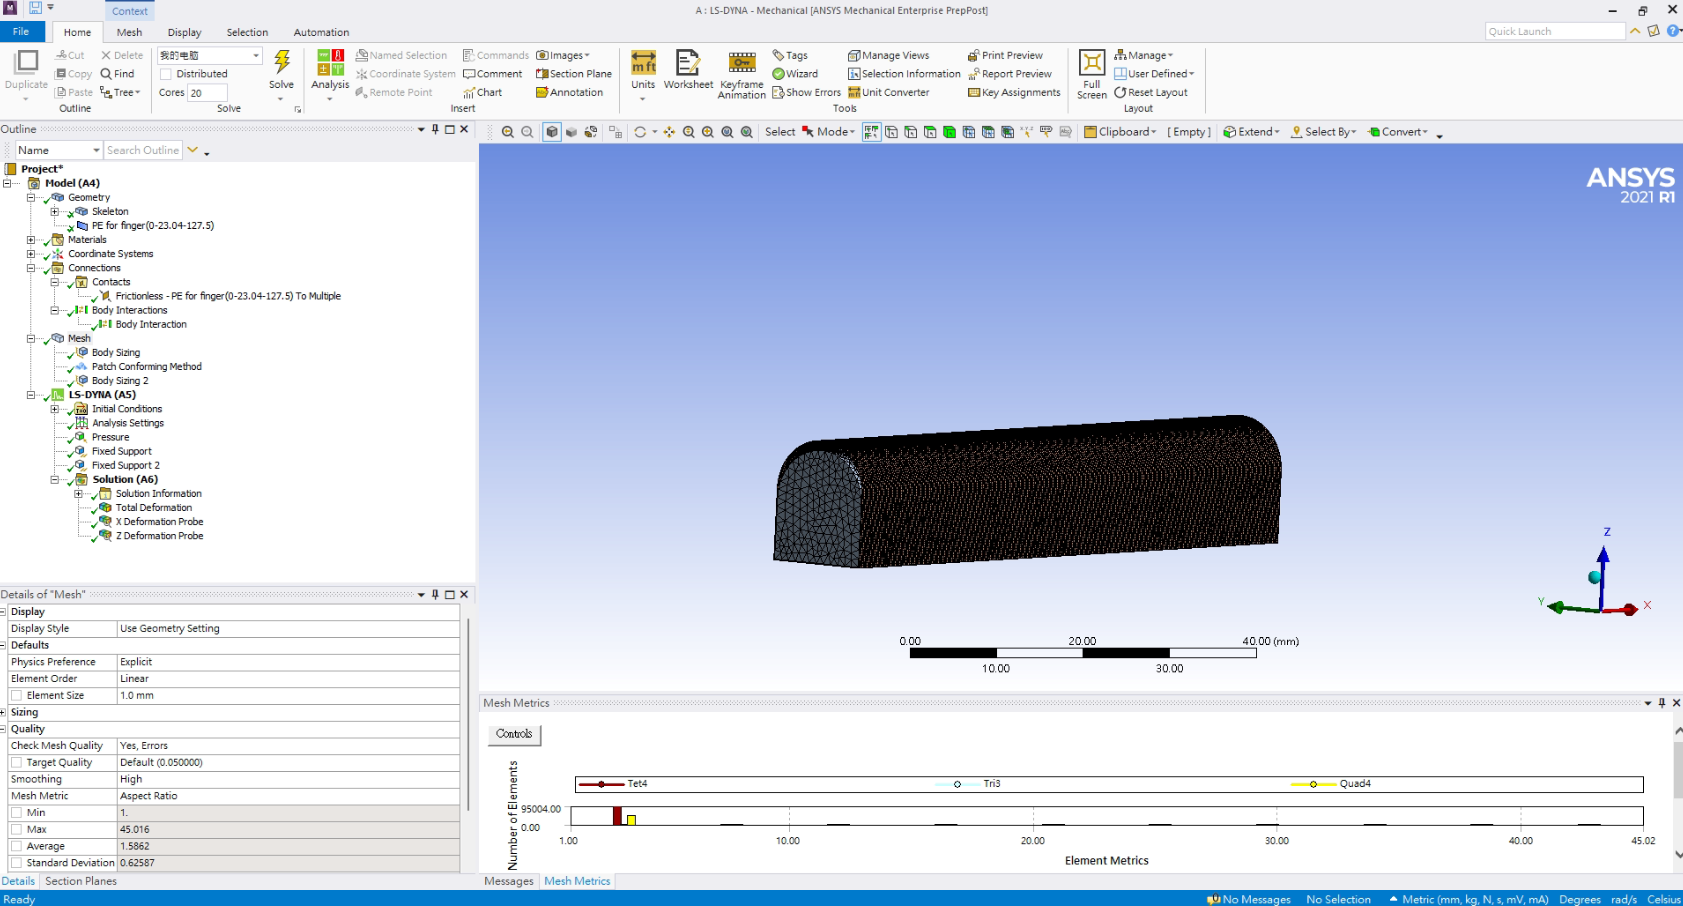Click the Analysis icon in ribbon
1683x906 pixels.
(330, 63)
